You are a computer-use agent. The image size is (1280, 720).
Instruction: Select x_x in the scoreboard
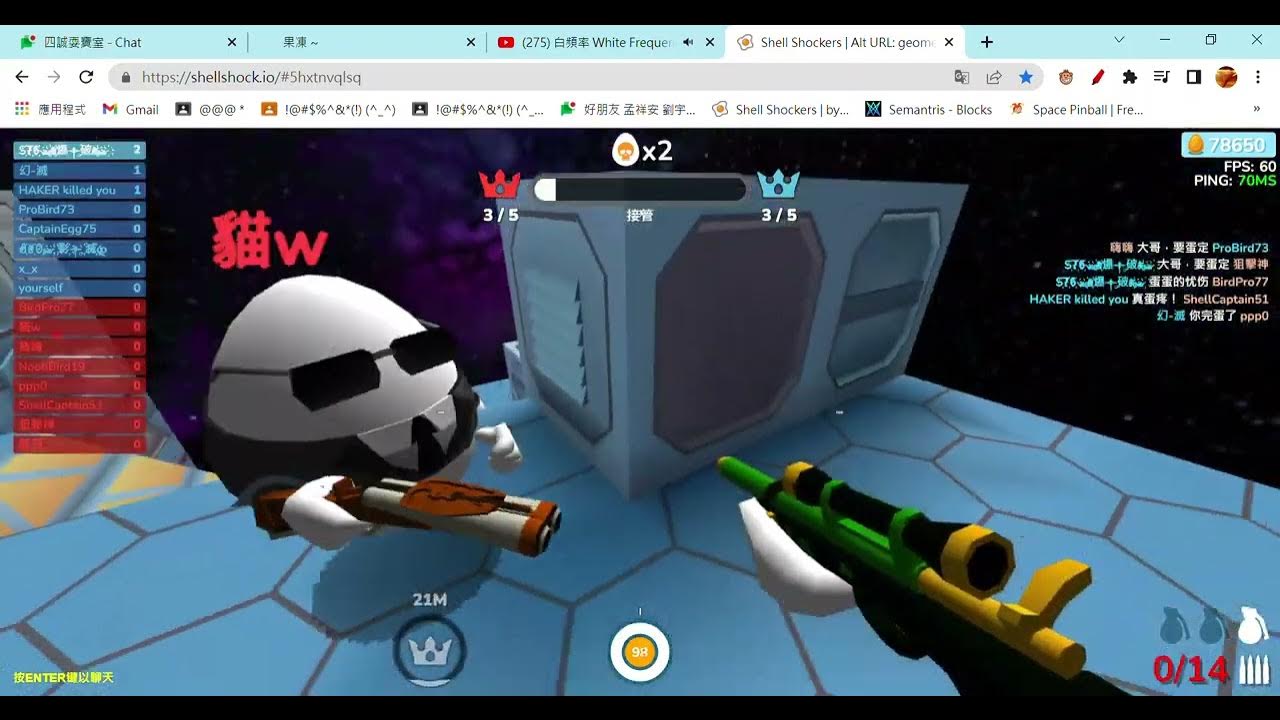tap(80, 268)
